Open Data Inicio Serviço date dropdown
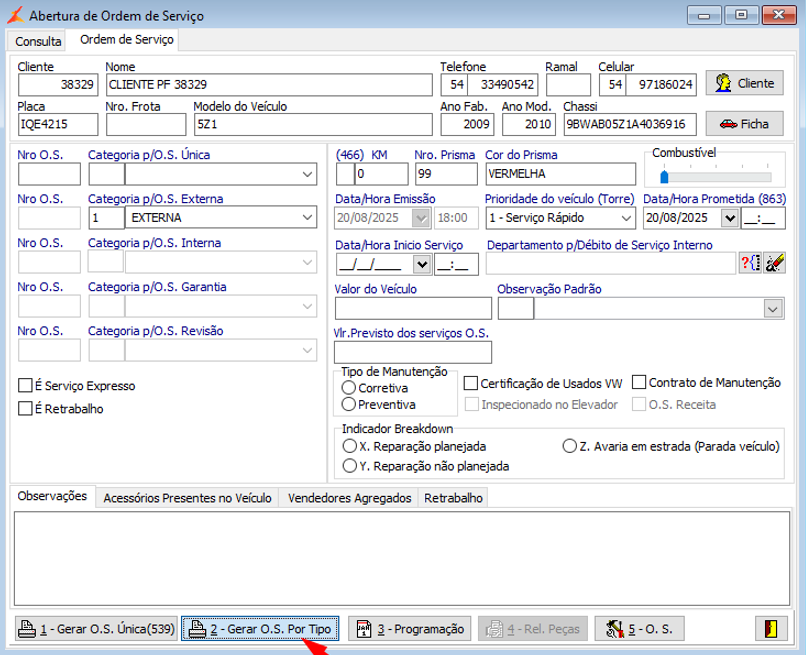Image resolution: width=806 pixels, height=655 pixels. tap(422, 264)
